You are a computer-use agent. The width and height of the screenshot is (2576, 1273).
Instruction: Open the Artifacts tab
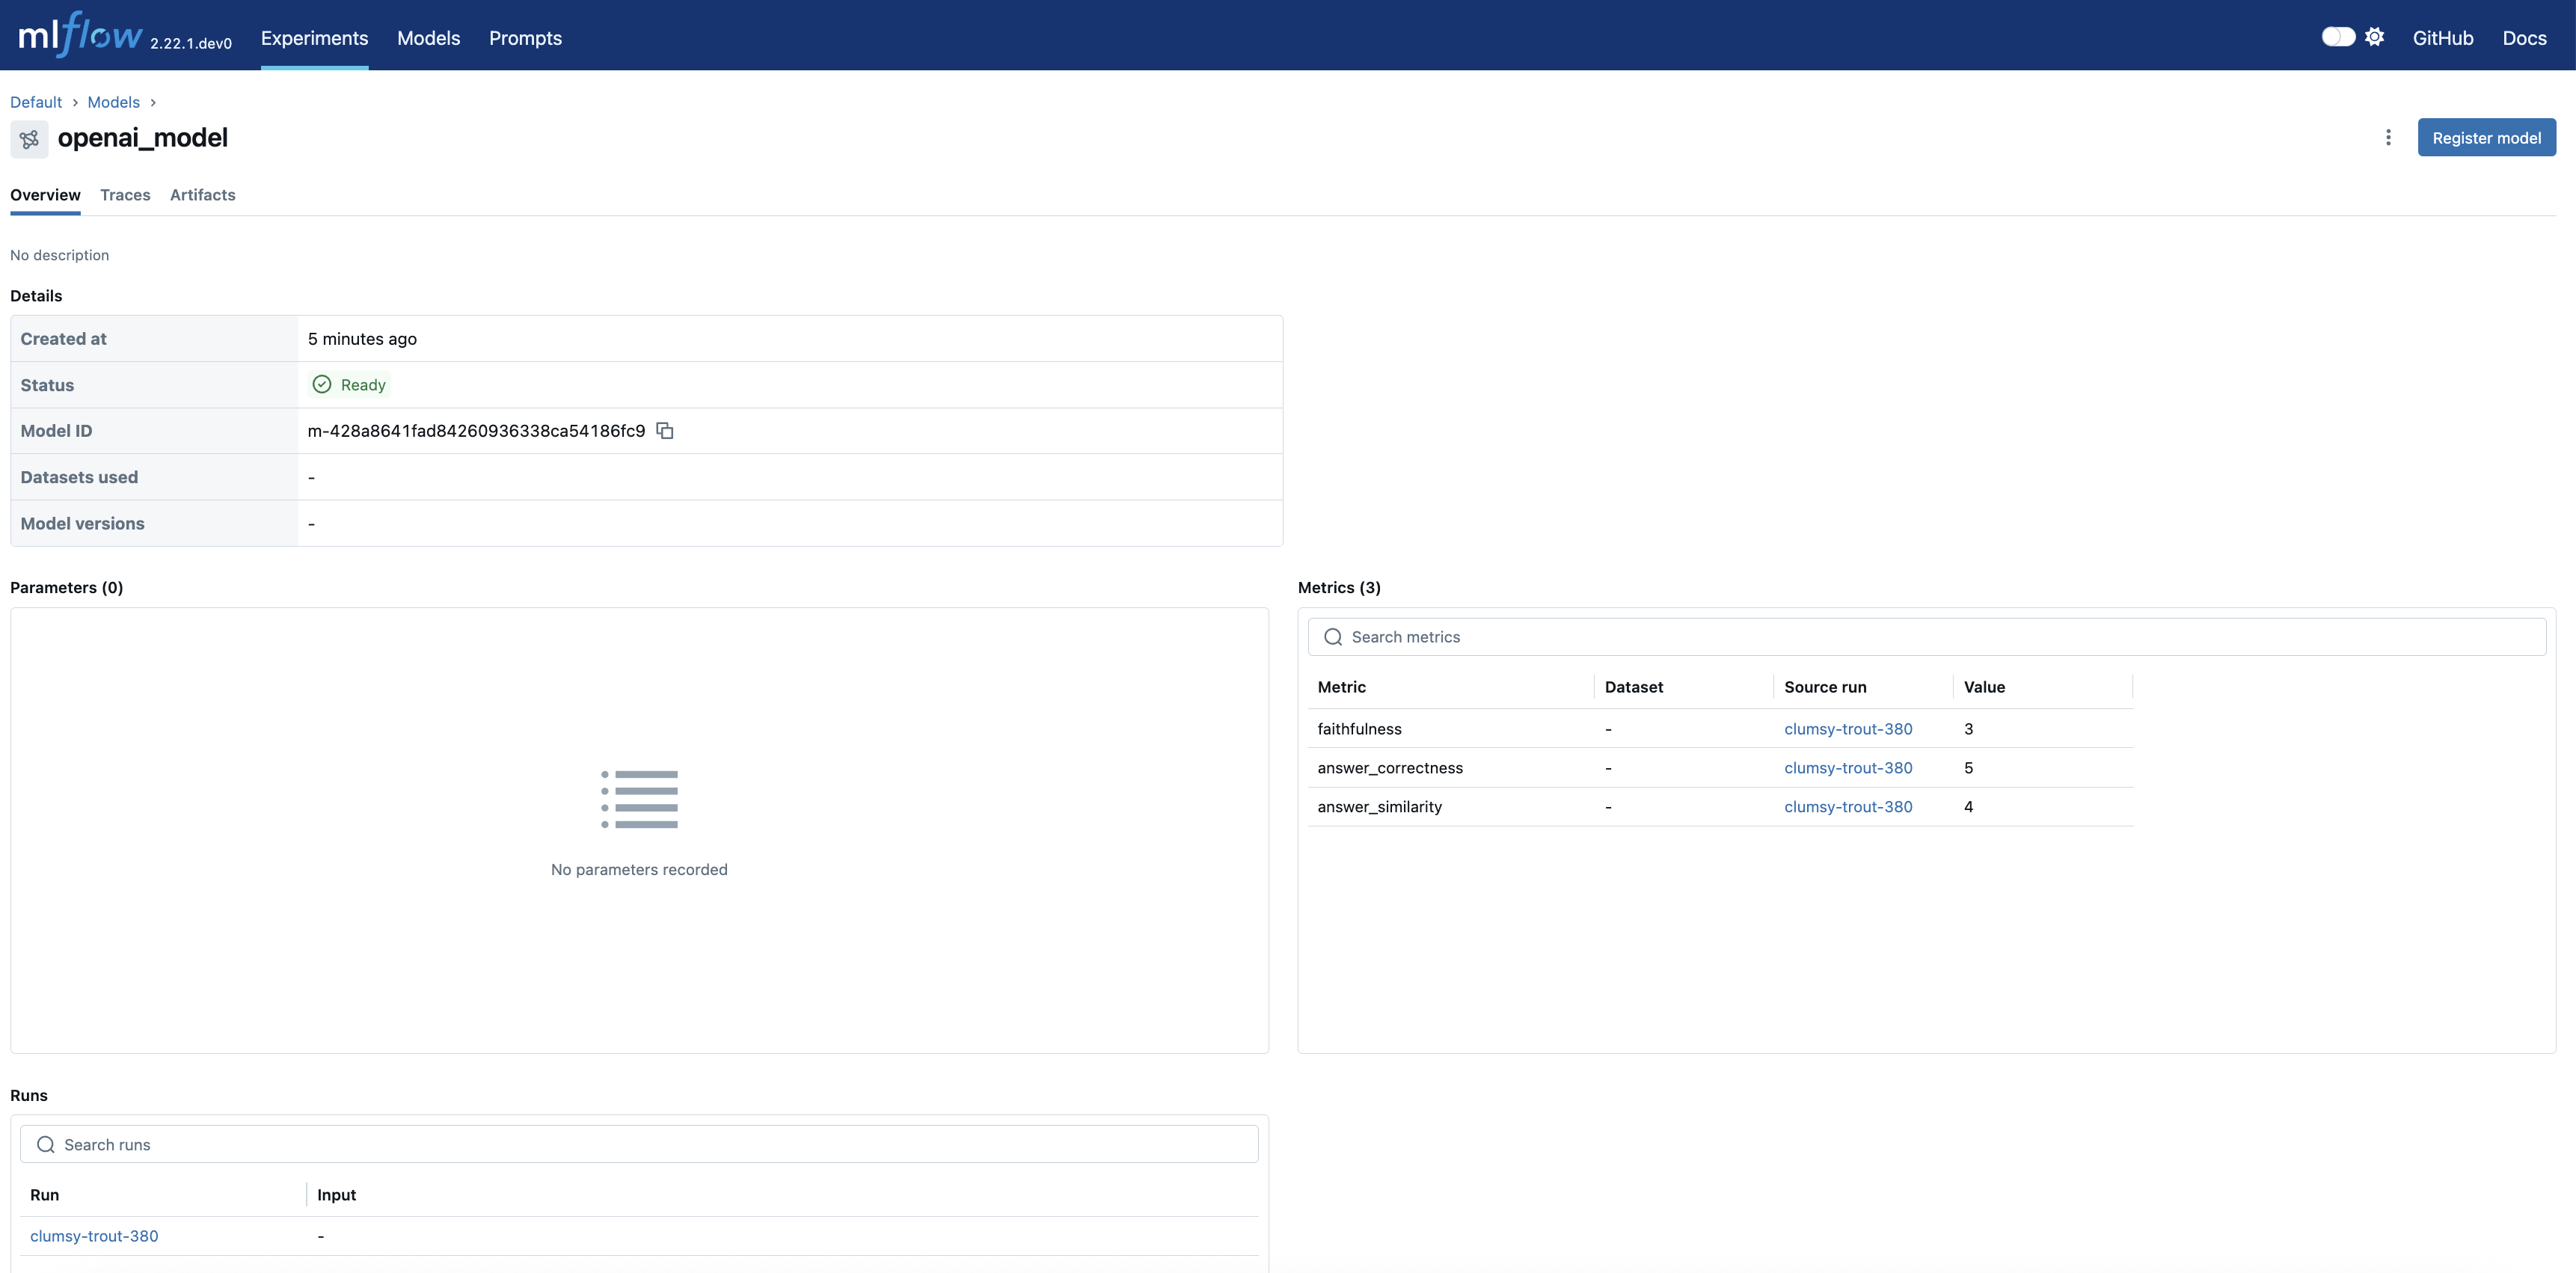click(x=202, y=195)
